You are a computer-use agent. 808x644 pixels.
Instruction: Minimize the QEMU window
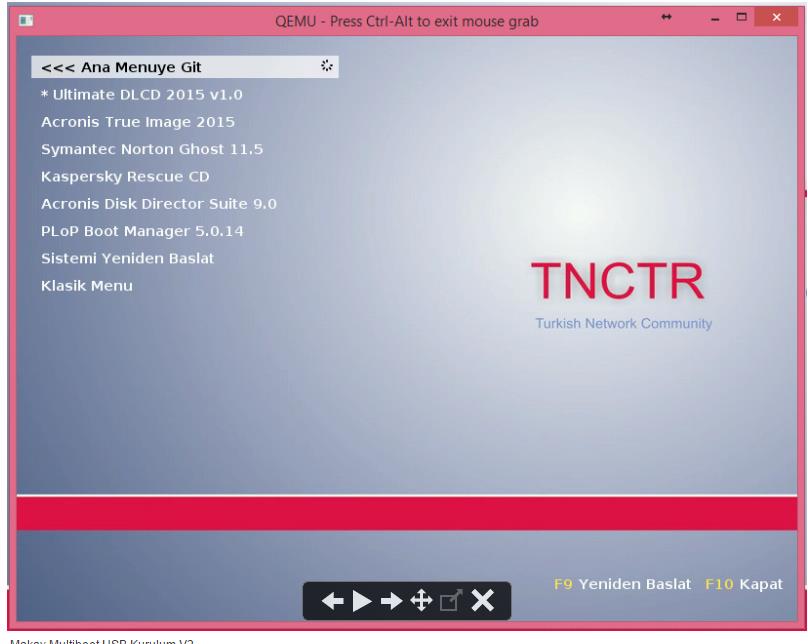[x=715, y=19]
